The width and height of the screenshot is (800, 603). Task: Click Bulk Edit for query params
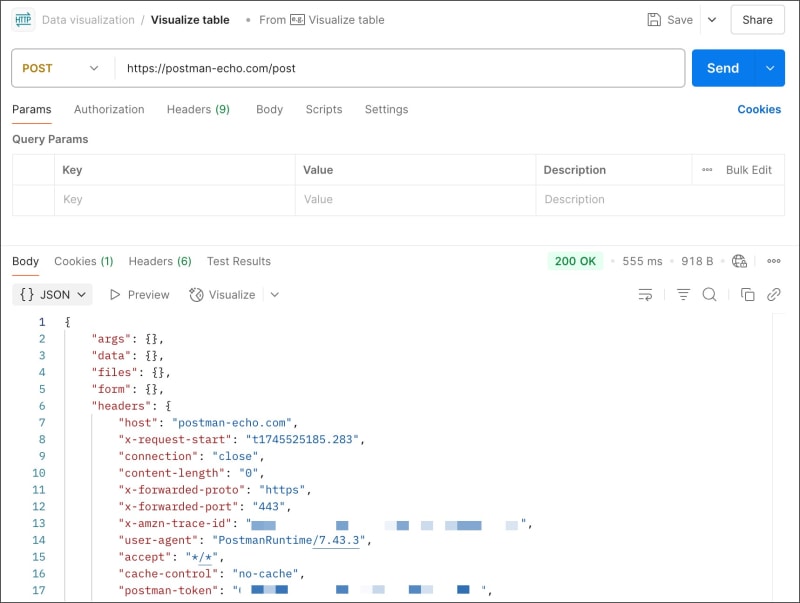(748, 170)
